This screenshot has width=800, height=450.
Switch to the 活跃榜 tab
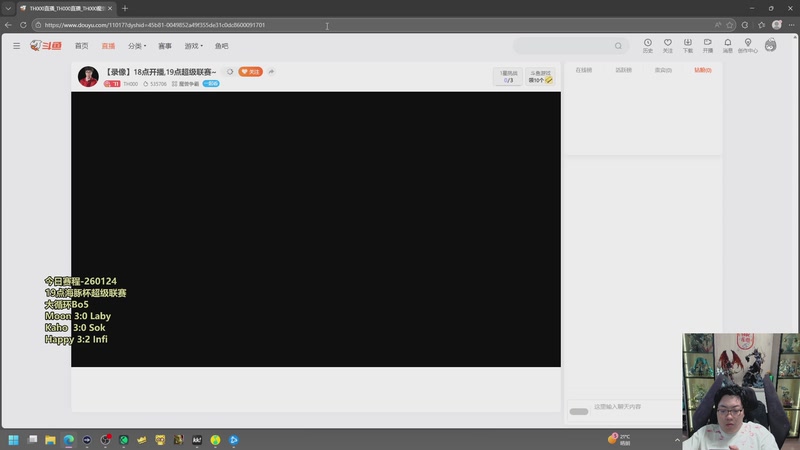coord(623,70)
